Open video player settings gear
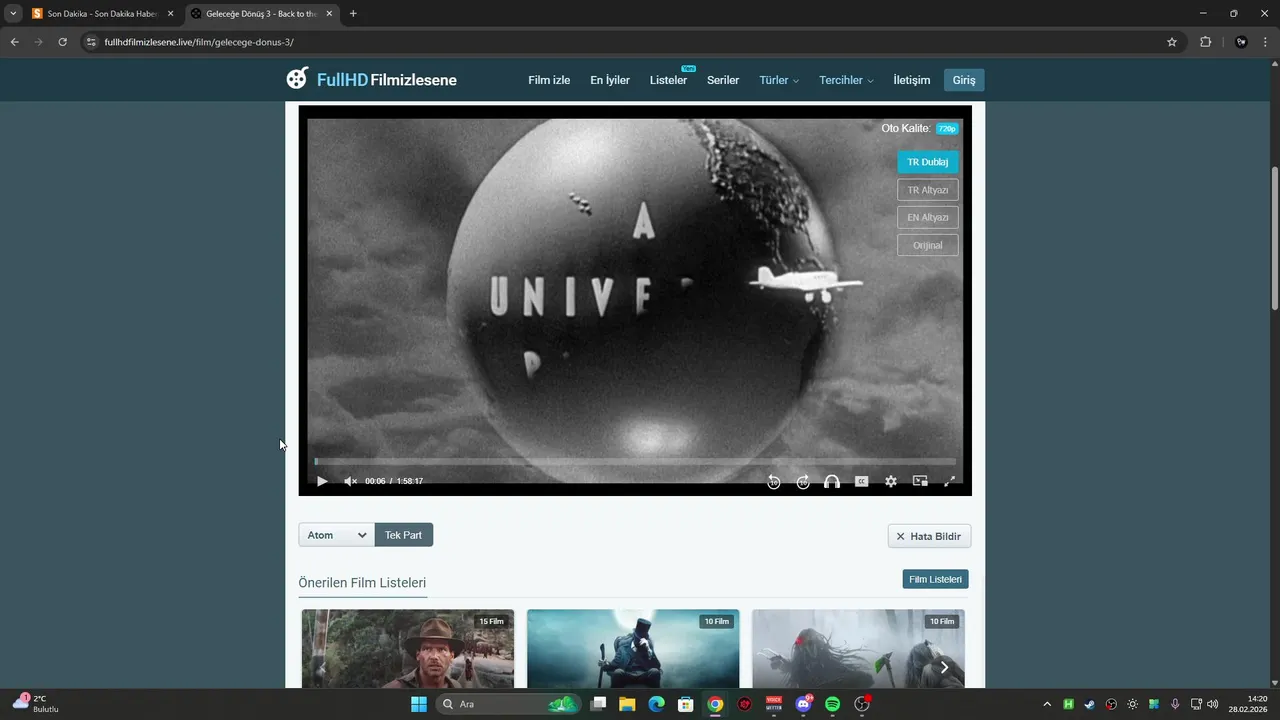The width and height of the screenshot is (1280, 720). pos(891,481)
